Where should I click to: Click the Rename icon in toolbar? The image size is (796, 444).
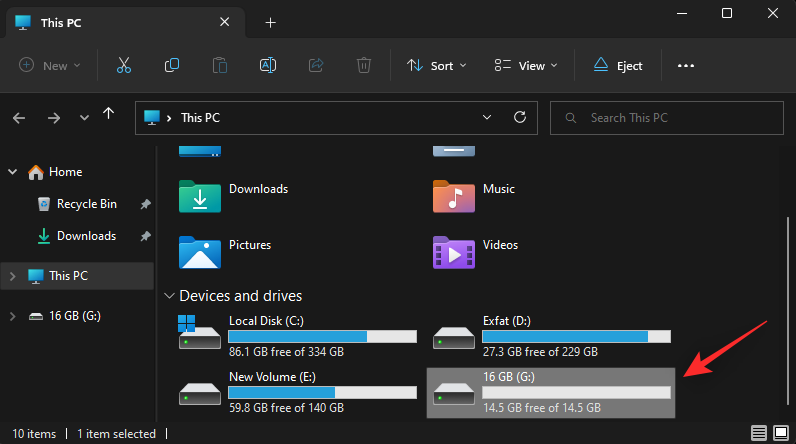point(268,65)
